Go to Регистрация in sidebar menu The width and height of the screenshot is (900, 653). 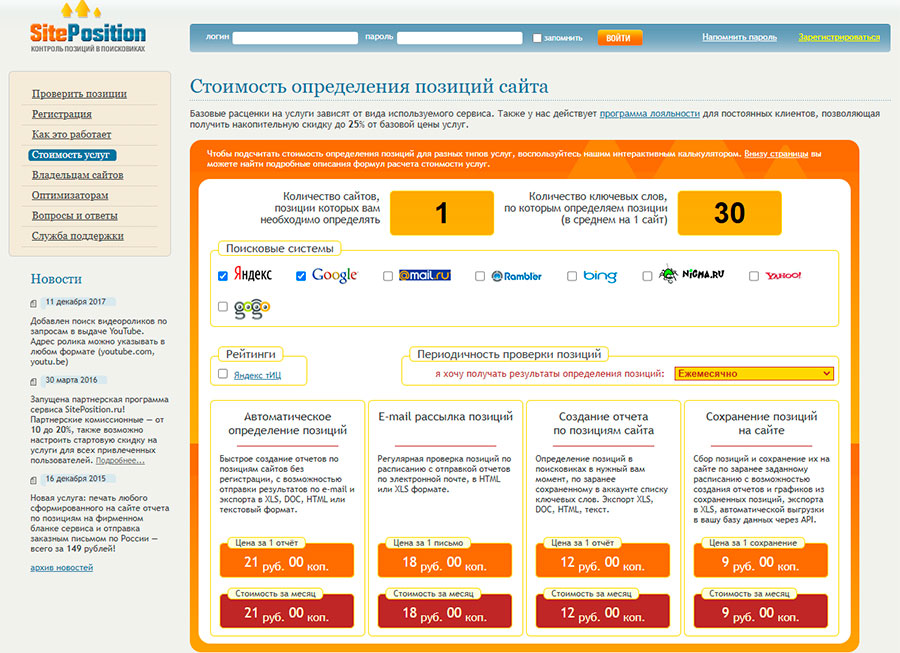[61, 114]
